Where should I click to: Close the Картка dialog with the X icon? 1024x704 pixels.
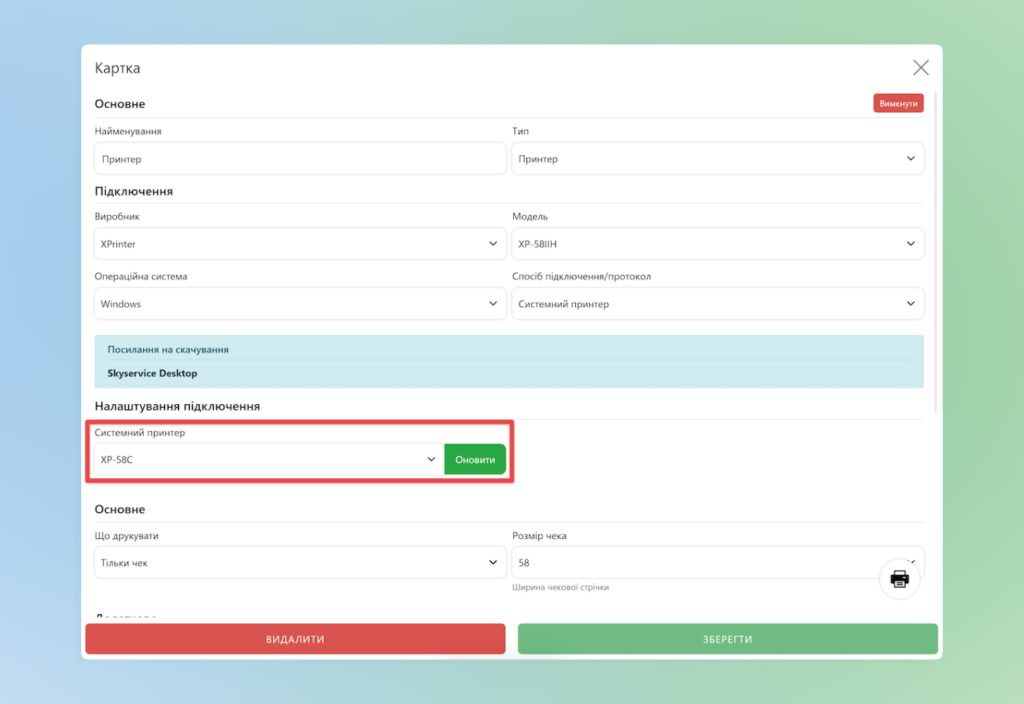pos(920,68)
